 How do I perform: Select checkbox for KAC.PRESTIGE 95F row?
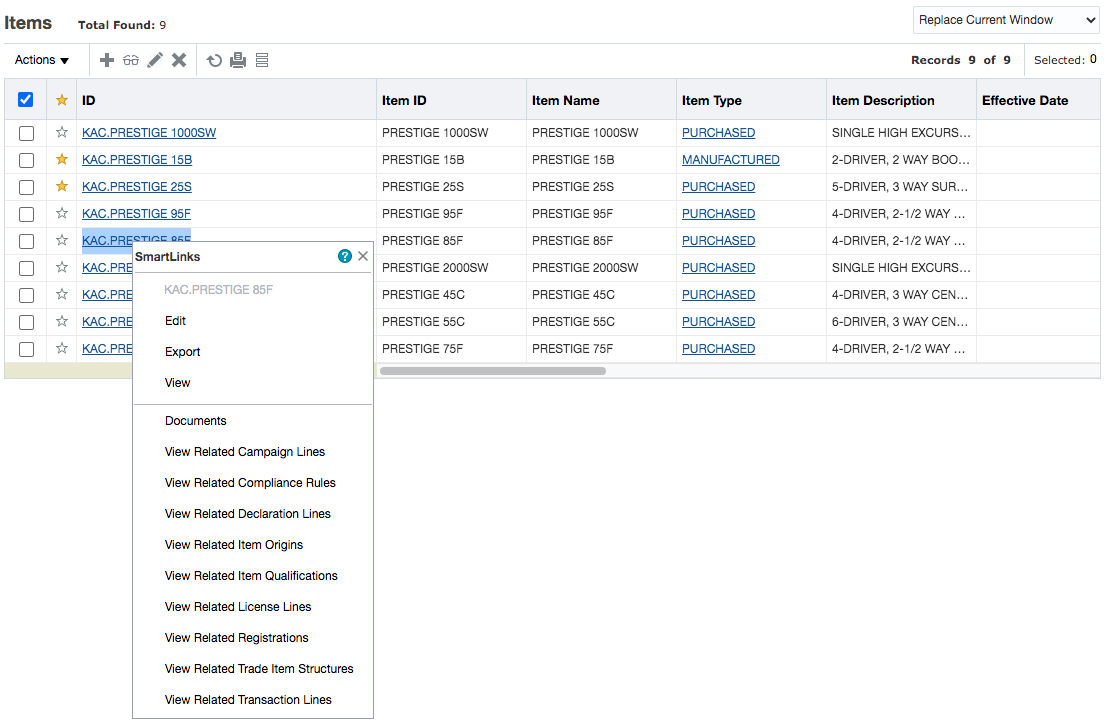pyautogui.click(x=26, y=214)
